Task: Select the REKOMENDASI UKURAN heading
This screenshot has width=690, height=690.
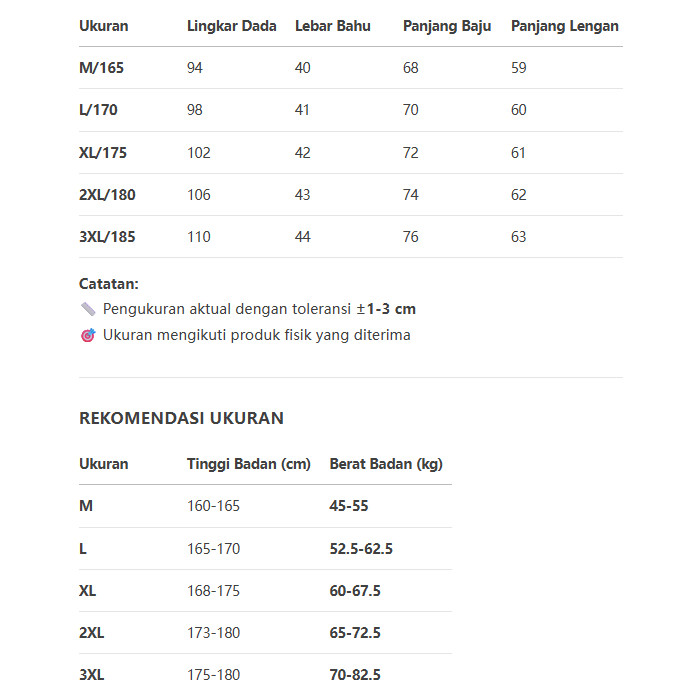Action: point(181,418)
